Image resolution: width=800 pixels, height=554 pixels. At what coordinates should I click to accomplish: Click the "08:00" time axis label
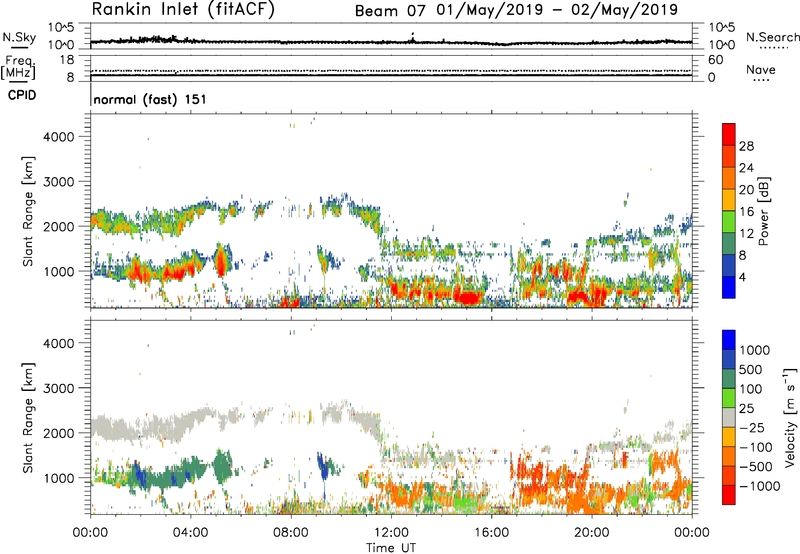click(x=291, y=533)
